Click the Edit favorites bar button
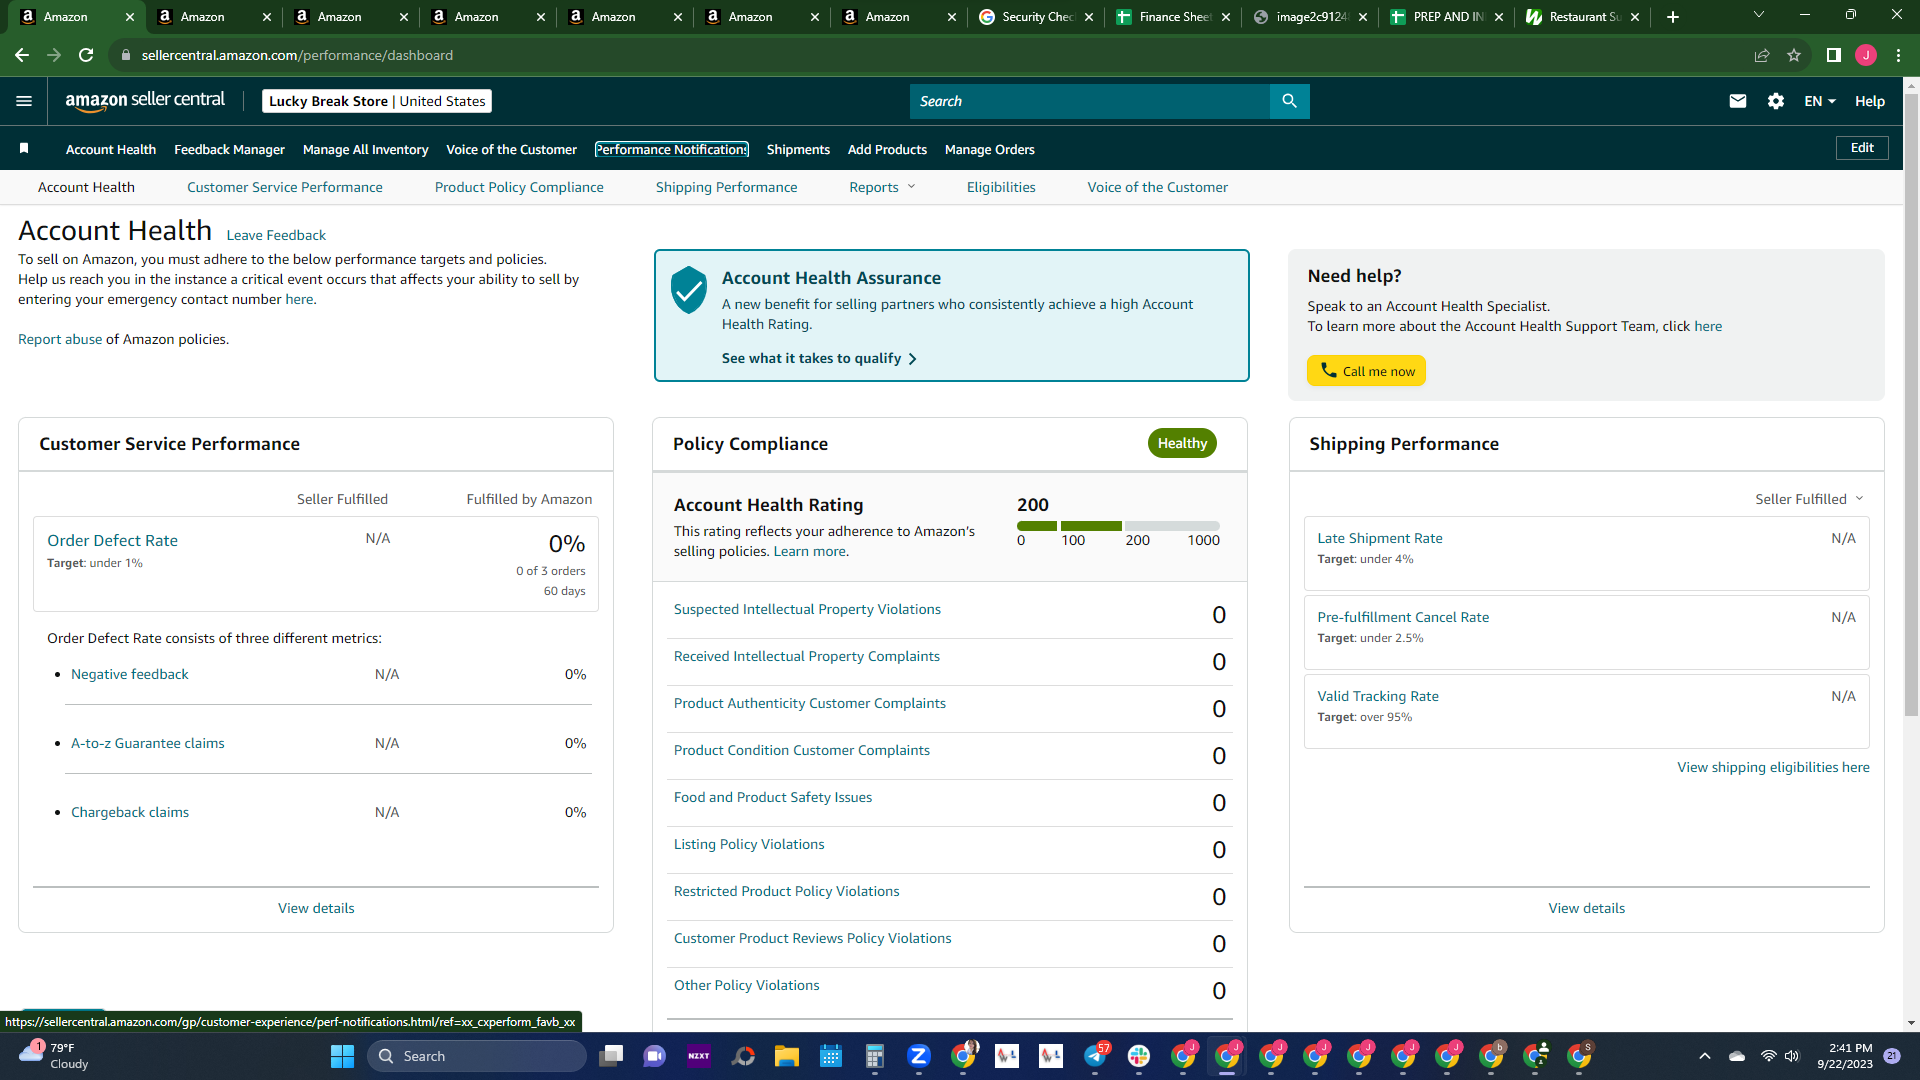The width and height of the screenshot is (1920, 1080). click(1862, 148)
